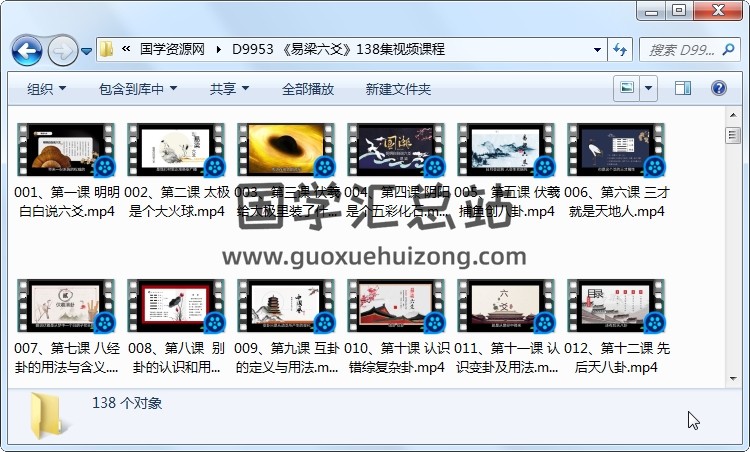Open the 共享 menu
Viewport: 750px width, 452px height.
click(x=229, y=89)
